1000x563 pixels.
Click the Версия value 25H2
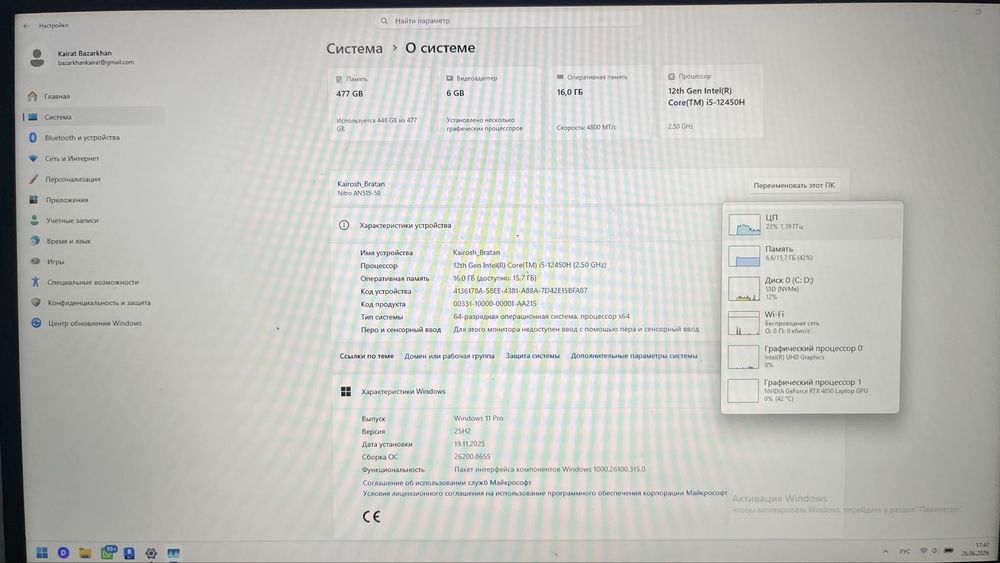tap(462, 431)
